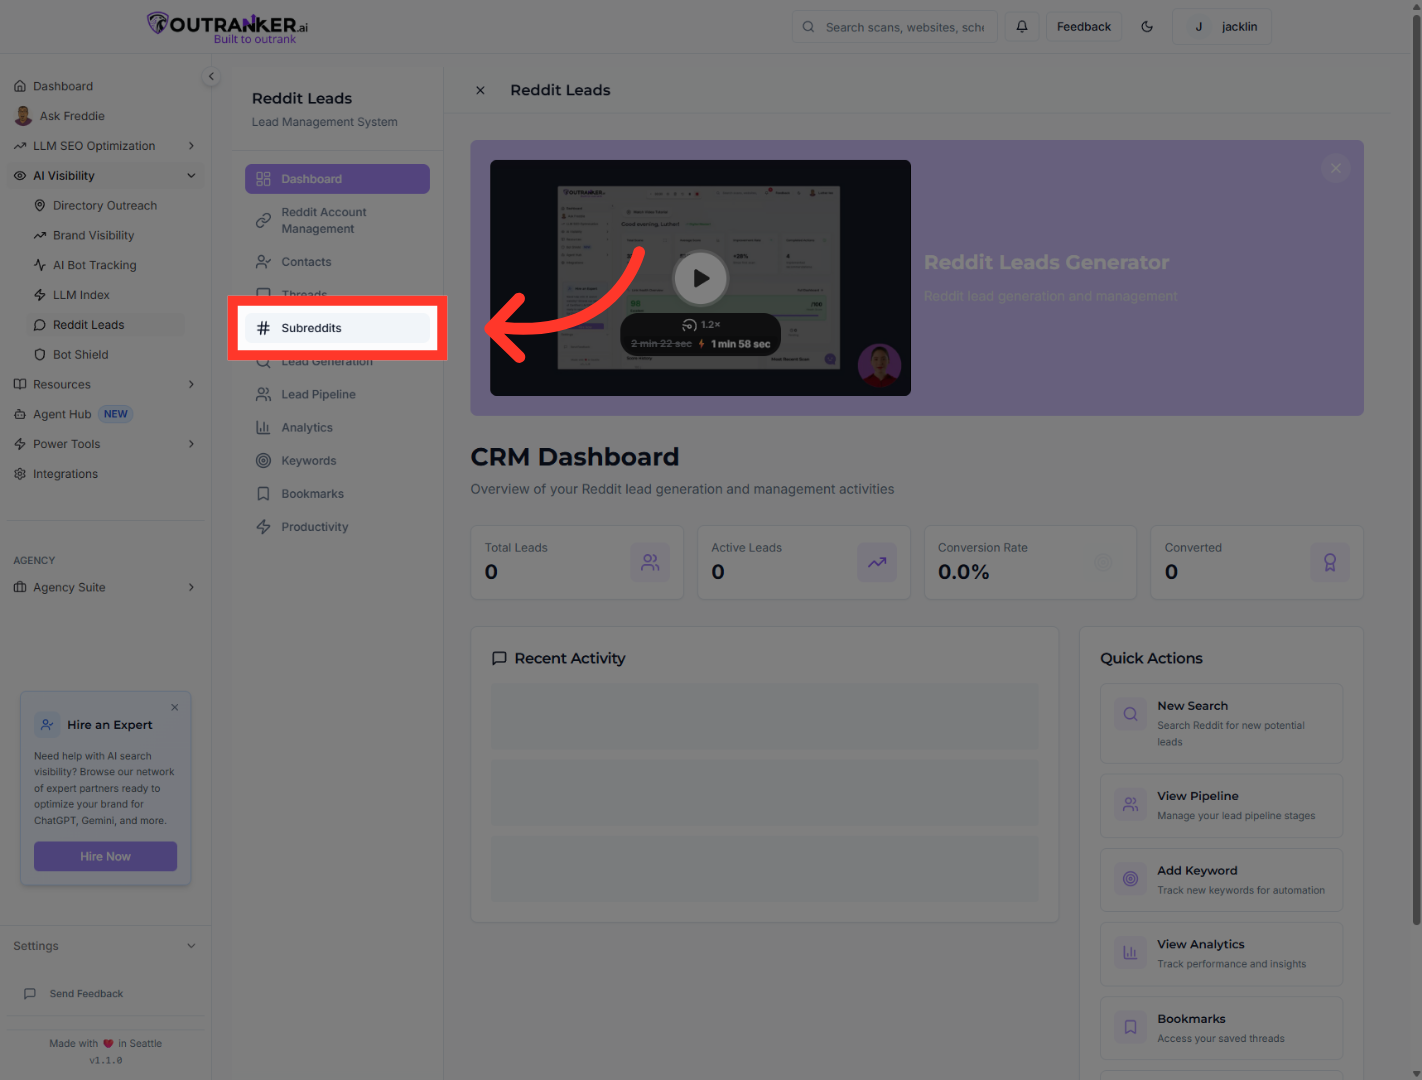Viewport: 1422px width, 1080px height.
Task: Click the Recent Activity heading
Action: 570,659
